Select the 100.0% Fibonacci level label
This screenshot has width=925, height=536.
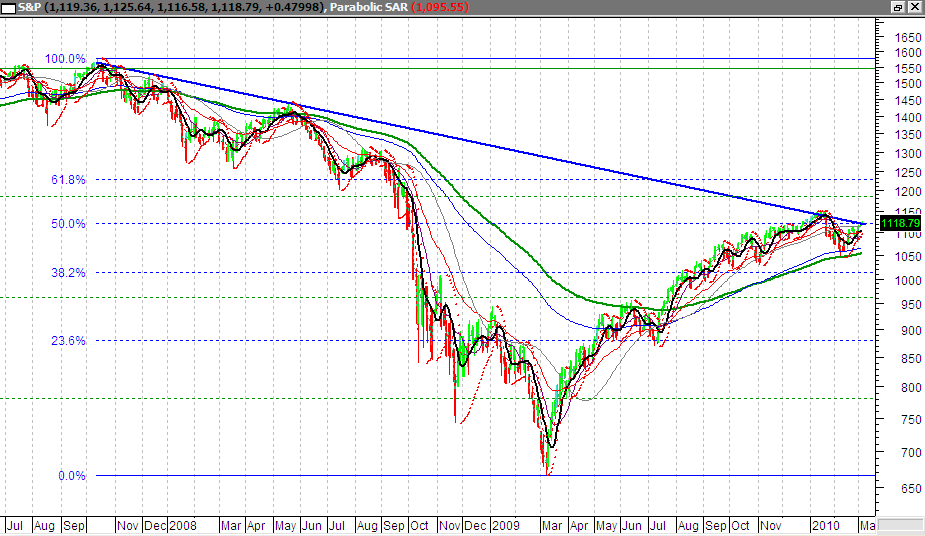tap(65, 58)
